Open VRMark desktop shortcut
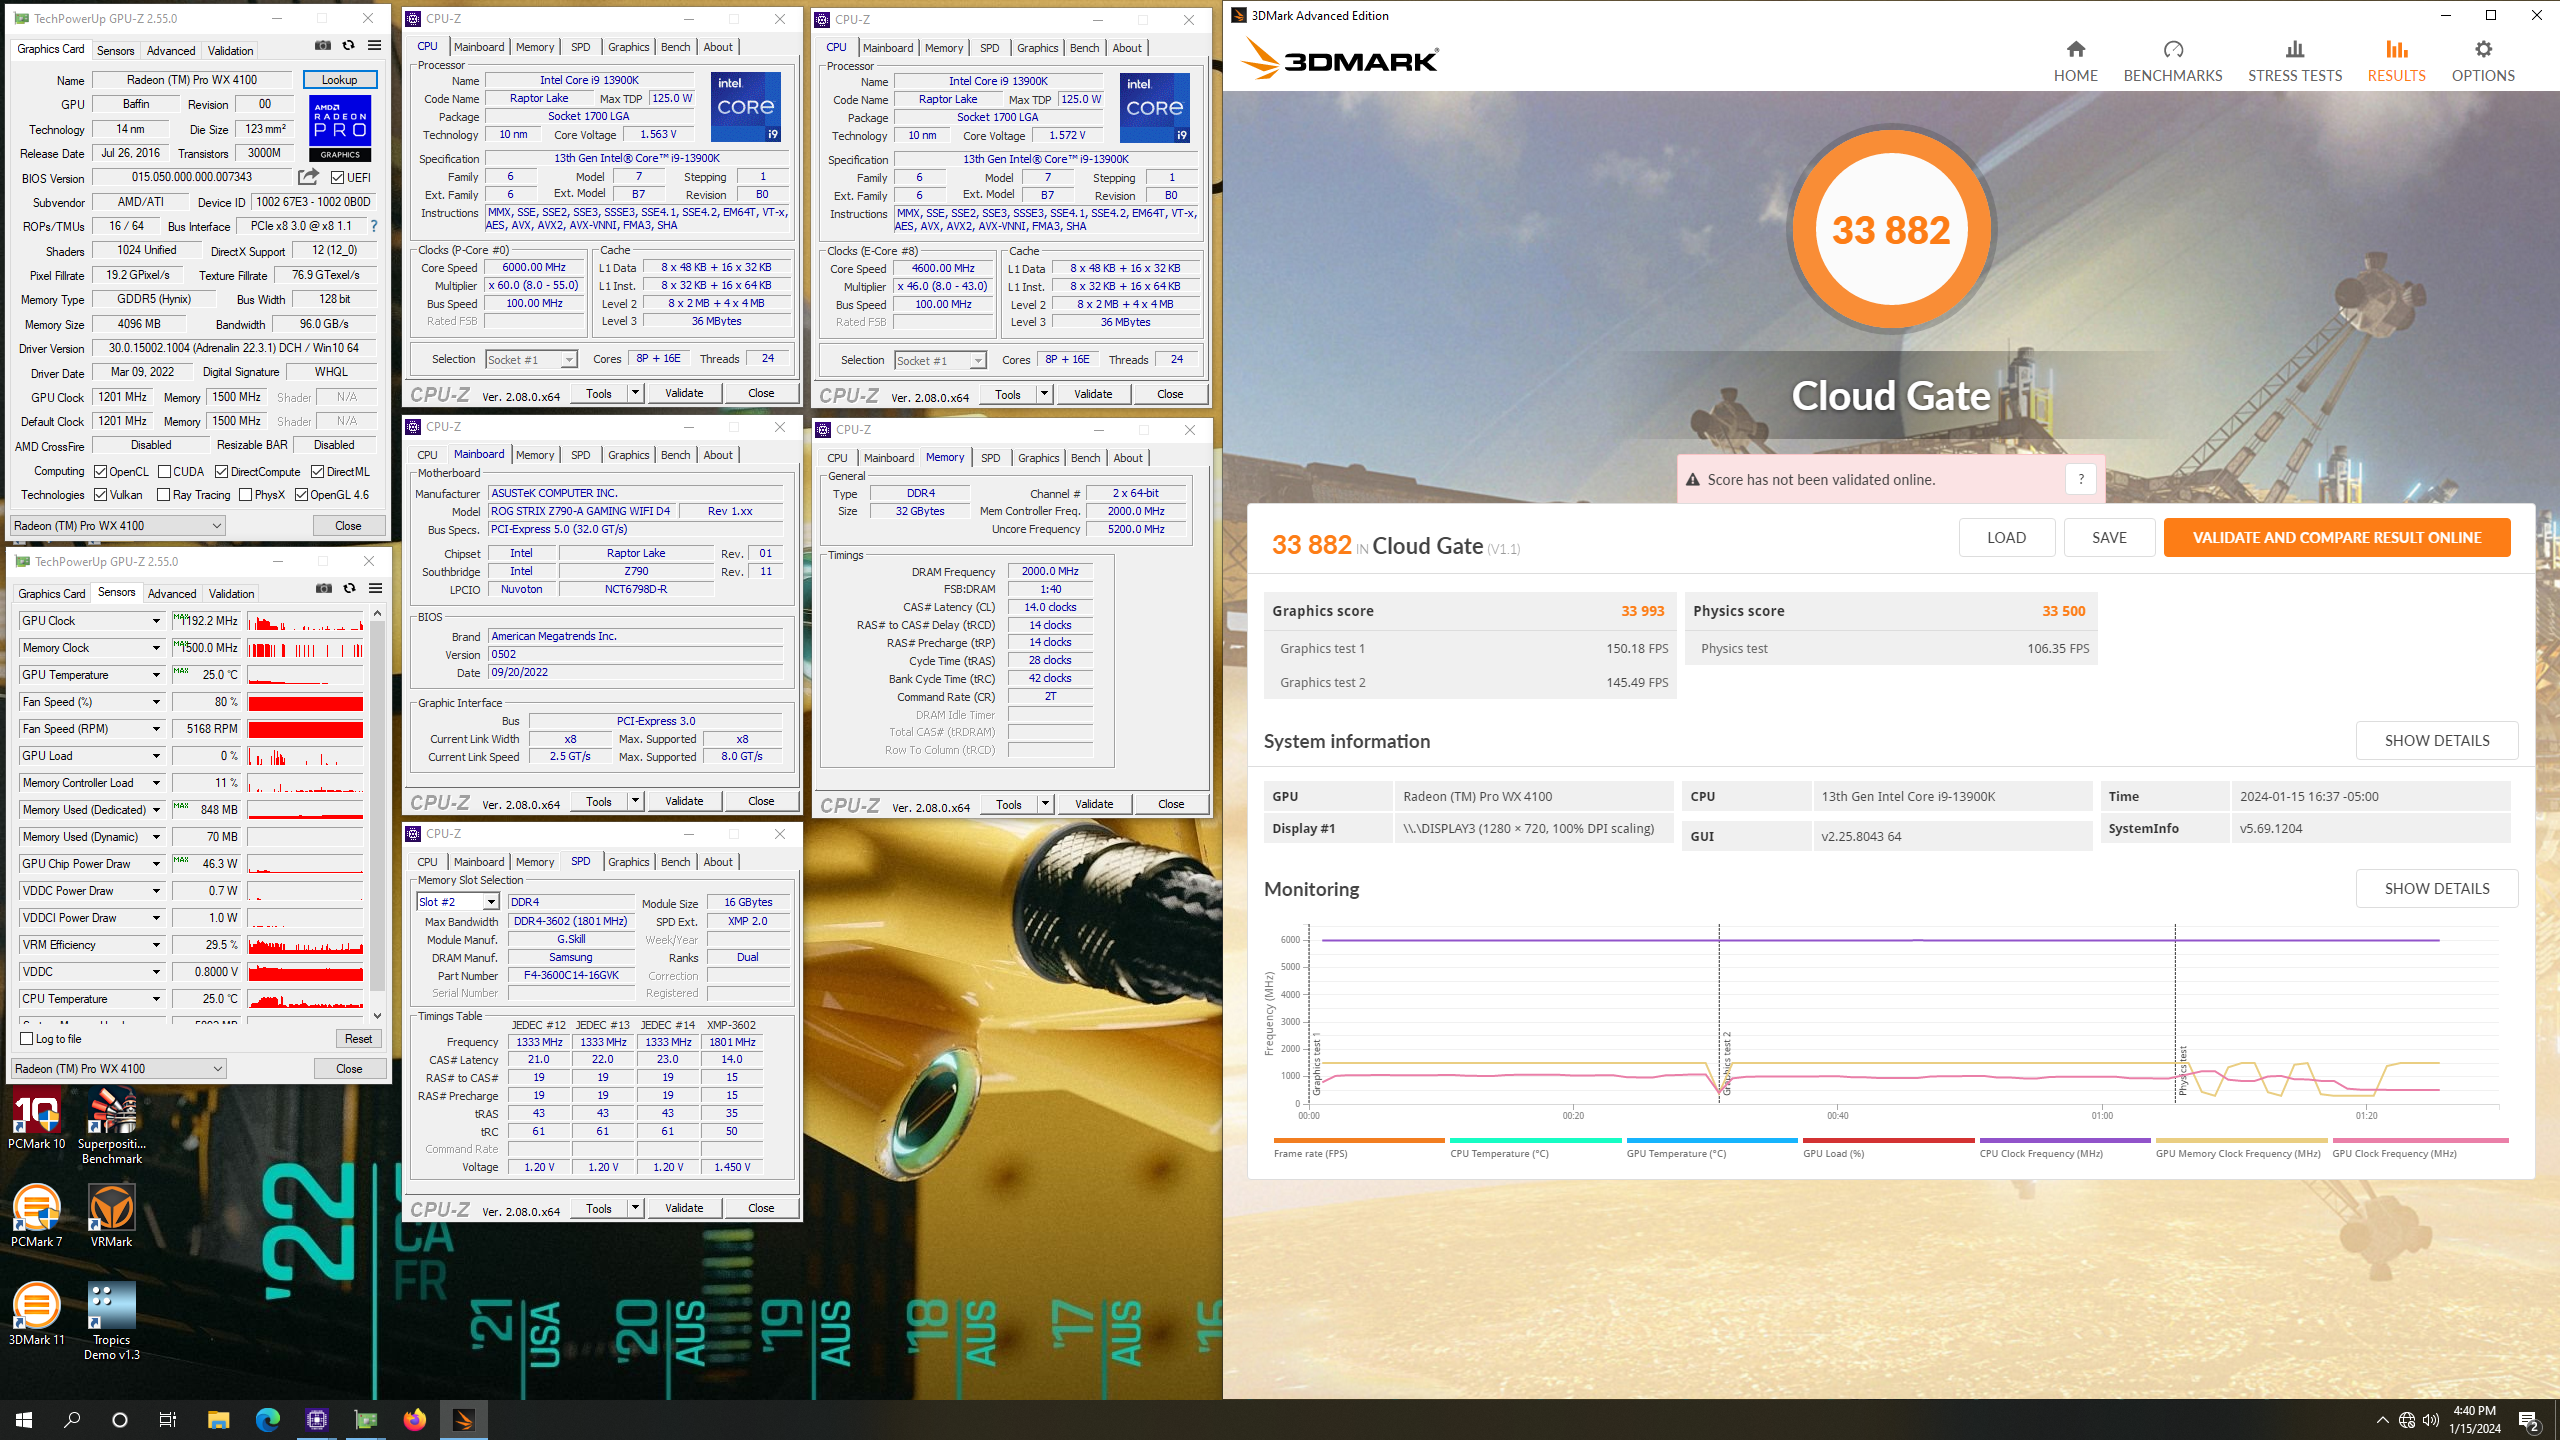This screenshot has height=1440, width=2560. coord(112,1215)
